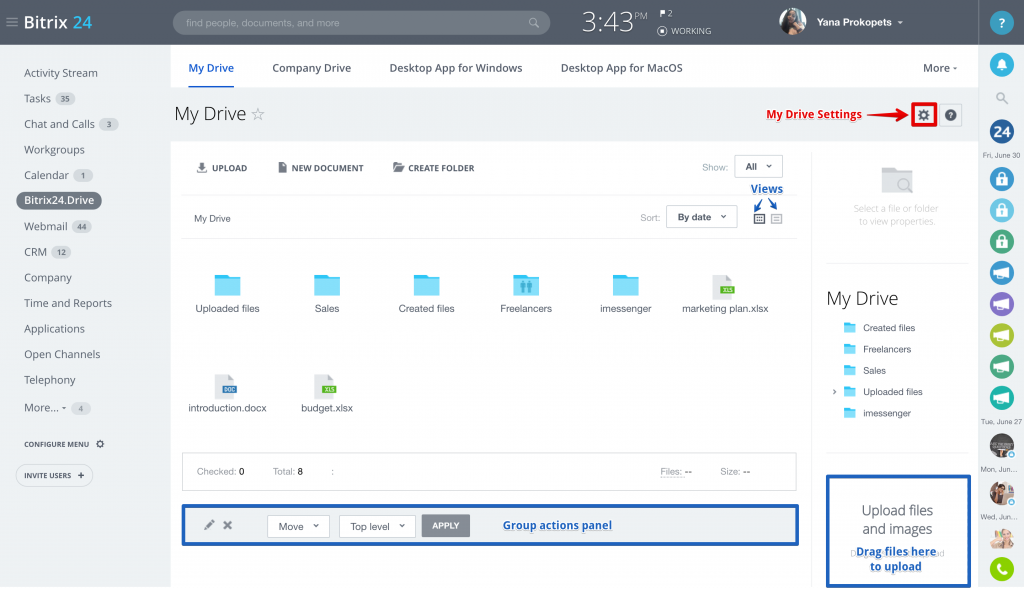Open My Drive settings gear icon

(923, 115)
